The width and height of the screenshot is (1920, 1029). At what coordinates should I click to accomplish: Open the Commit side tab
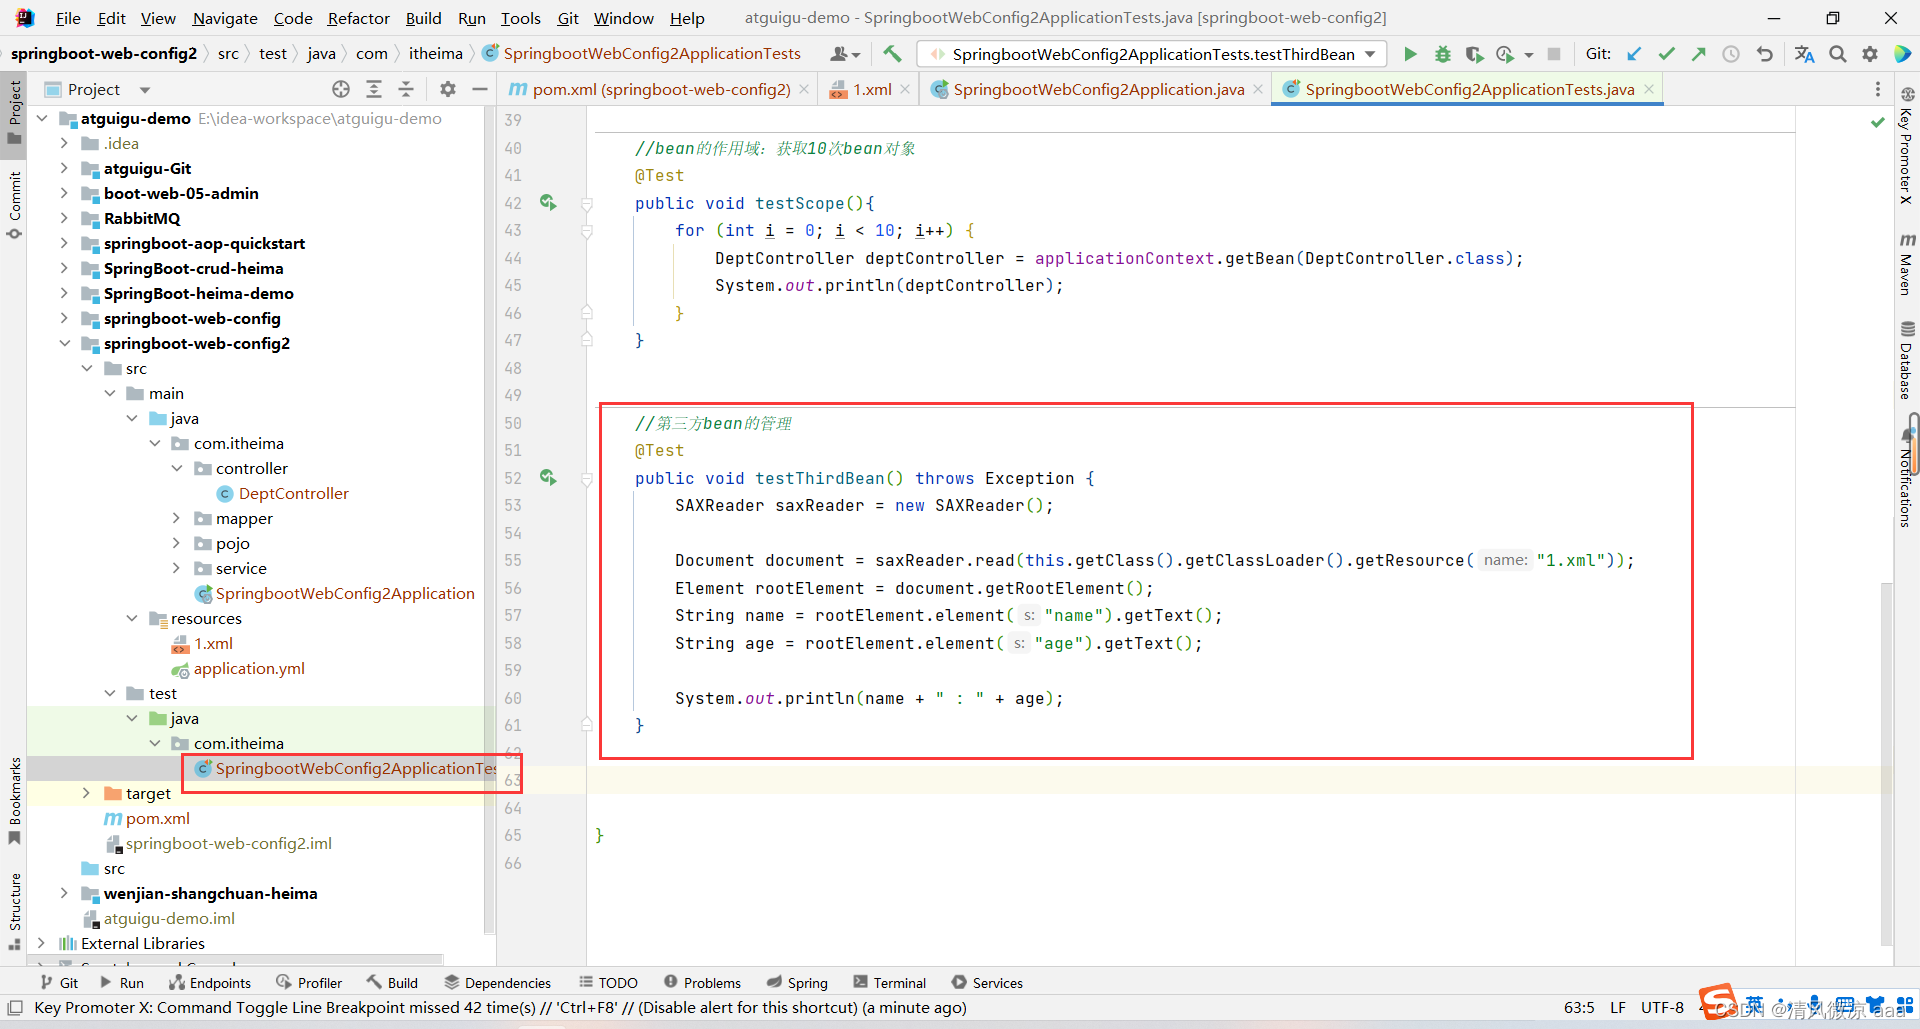14,205
